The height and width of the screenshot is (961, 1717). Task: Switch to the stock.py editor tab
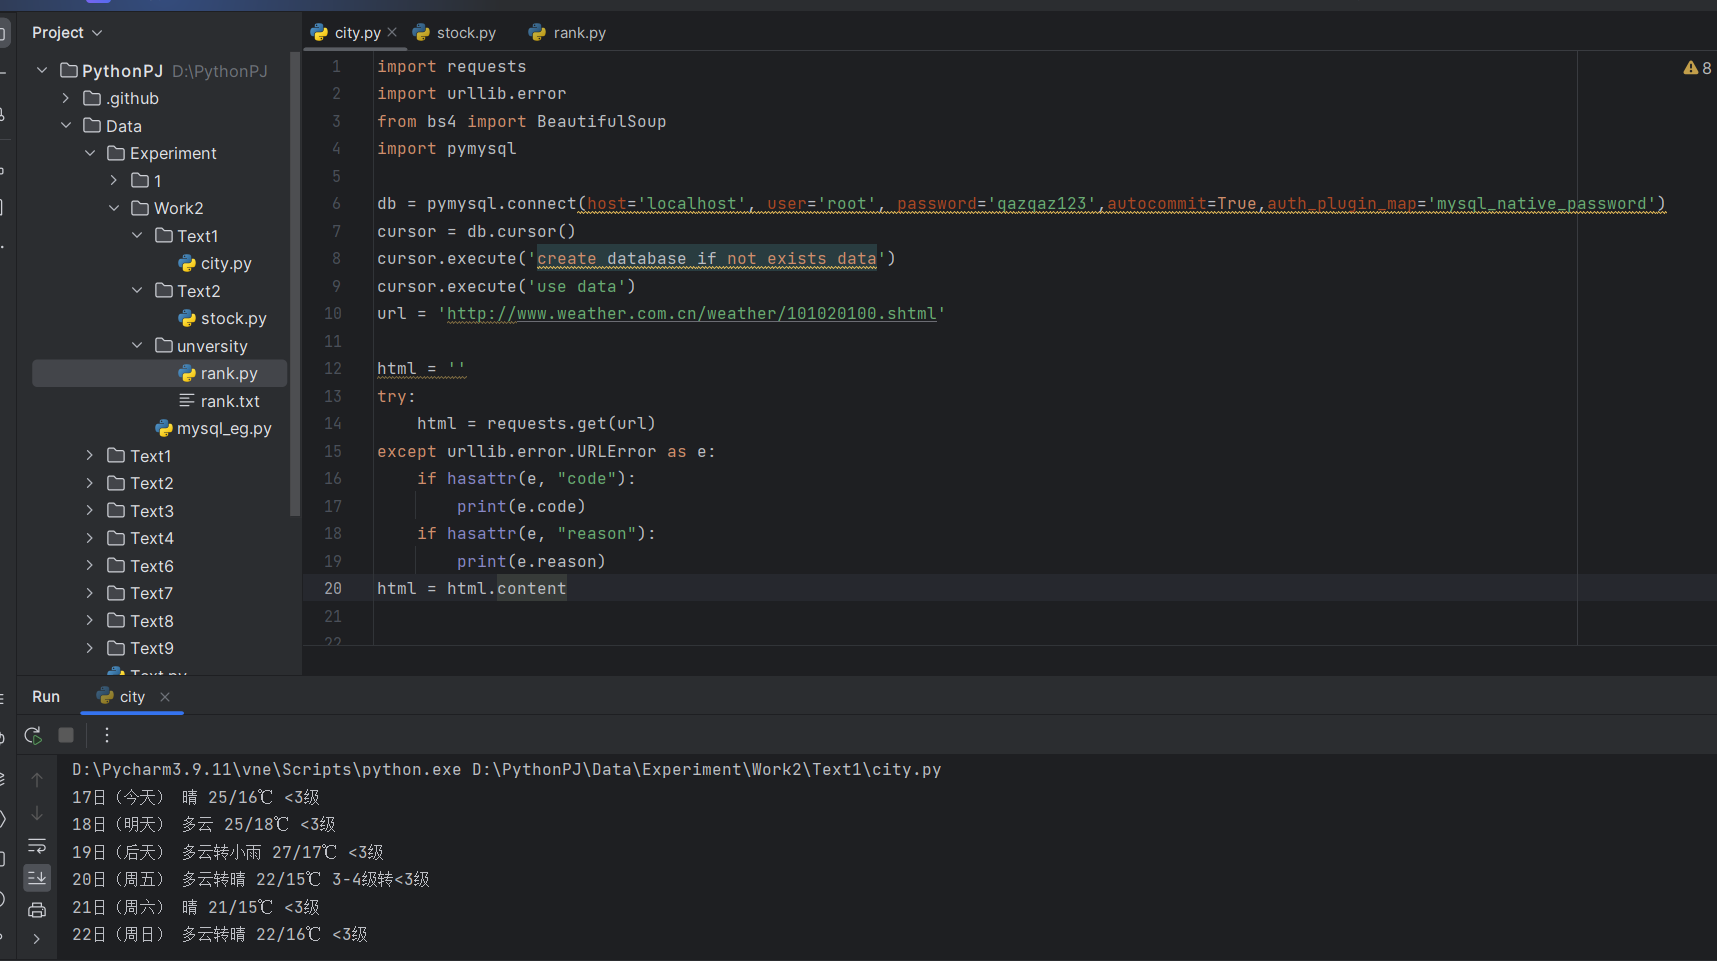pyautogui.click(x=455, y=33)
